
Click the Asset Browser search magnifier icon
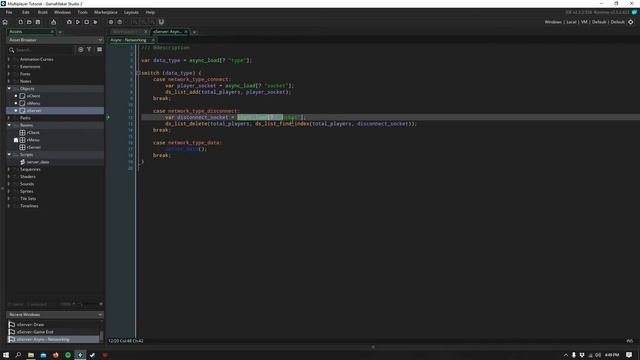[x=11, y=50]
